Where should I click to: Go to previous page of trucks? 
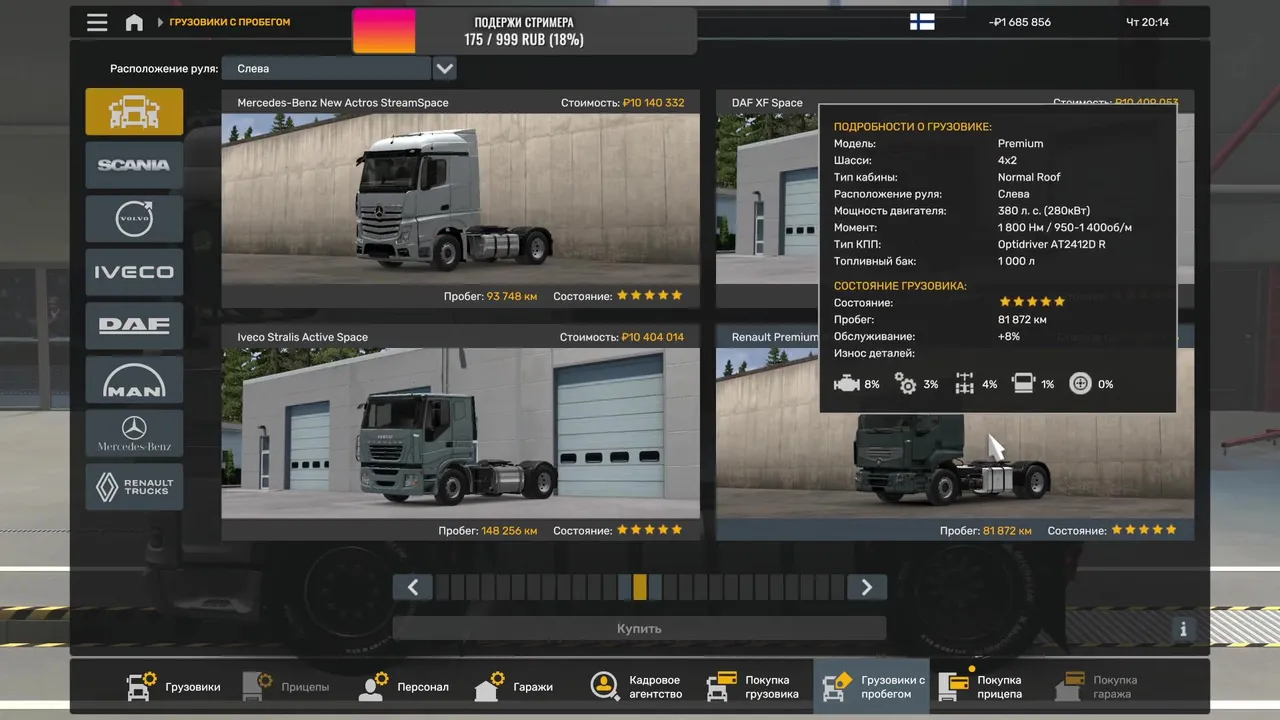tap(412, 587)
